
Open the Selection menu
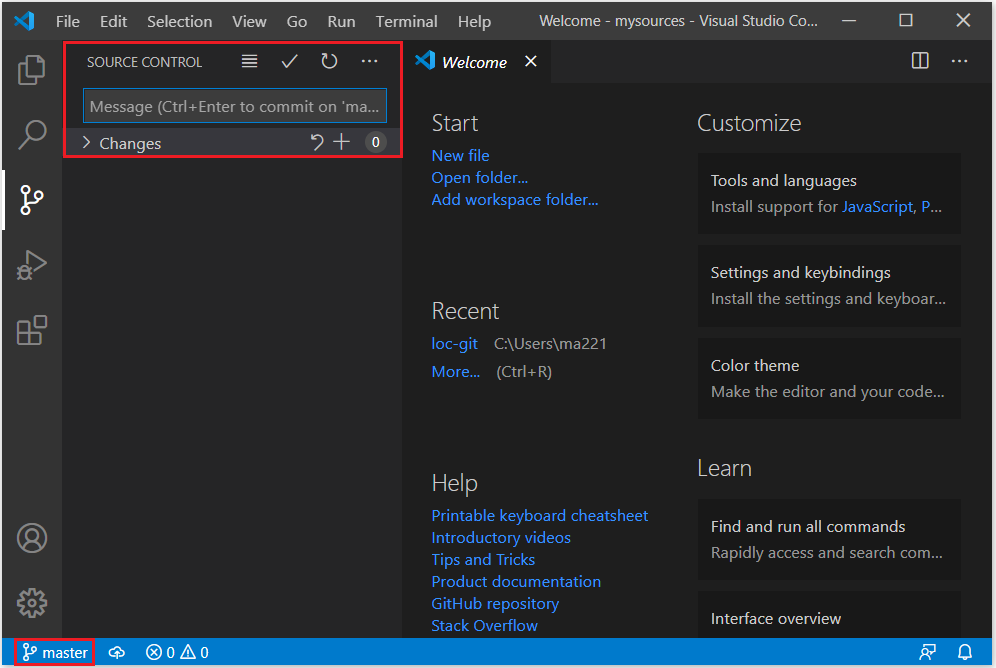tap(180, 22)
